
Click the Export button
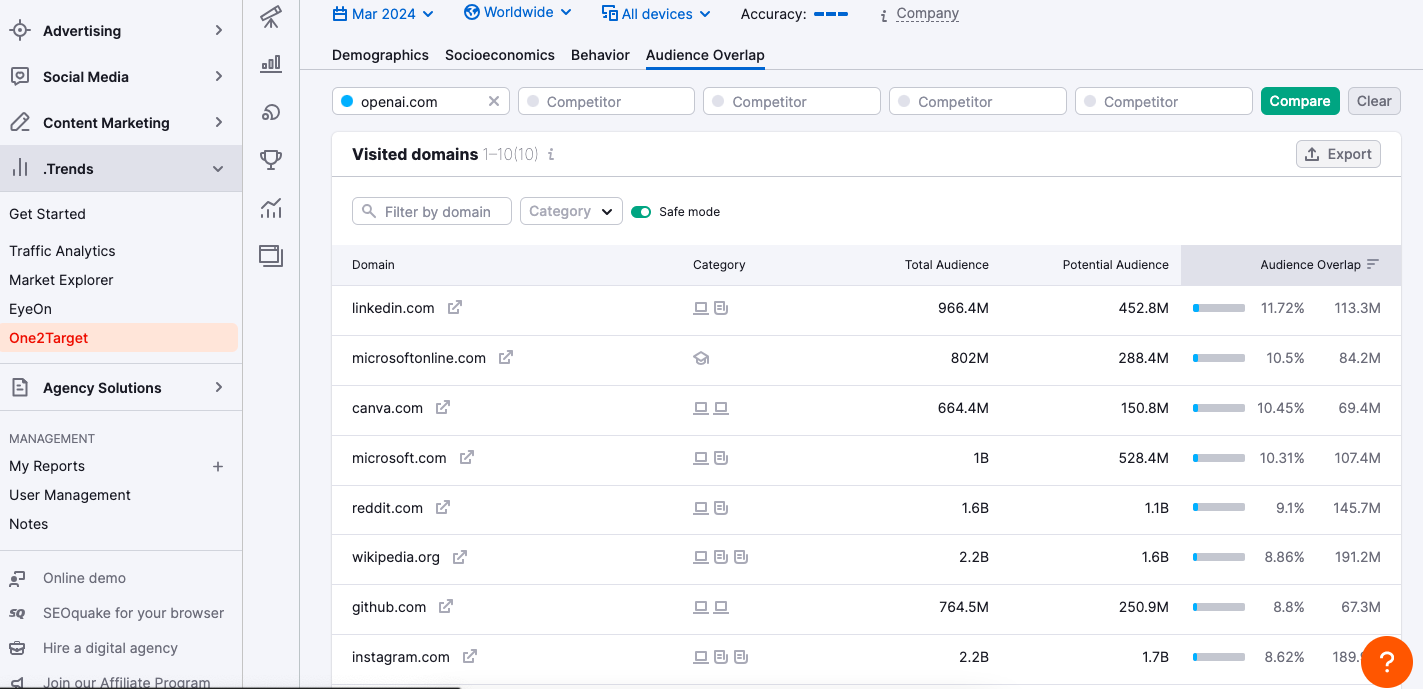click(1338, 154)
